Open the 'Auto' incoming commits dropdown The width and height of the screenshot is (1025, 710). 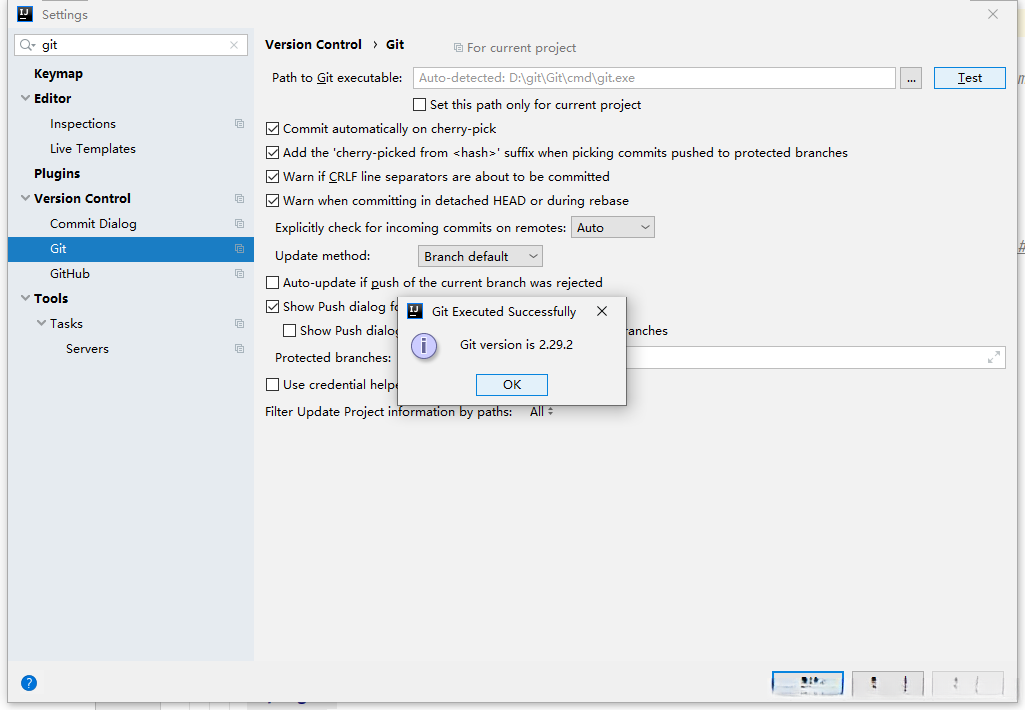pyautogui.click(x=613, y=228)
